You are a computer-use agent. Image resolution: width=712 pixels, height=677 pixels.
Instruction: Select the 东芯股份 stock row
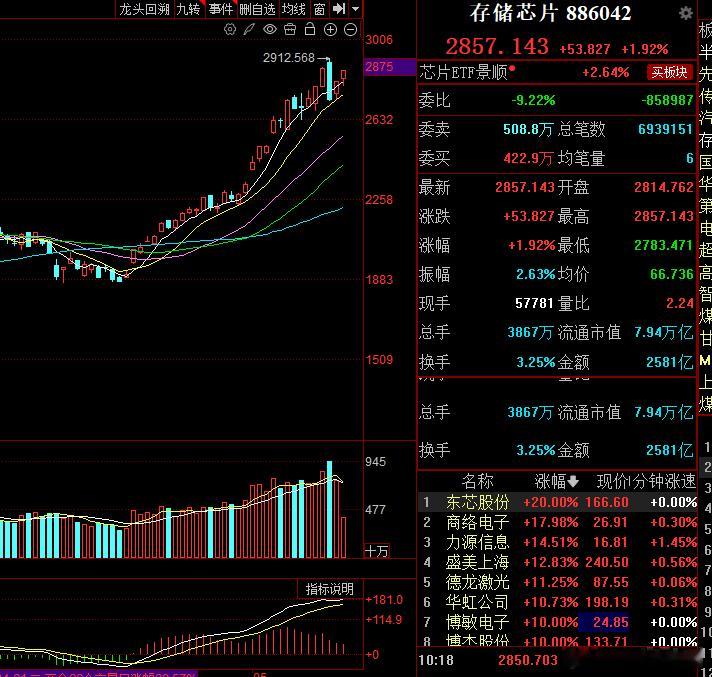[558, 502]
